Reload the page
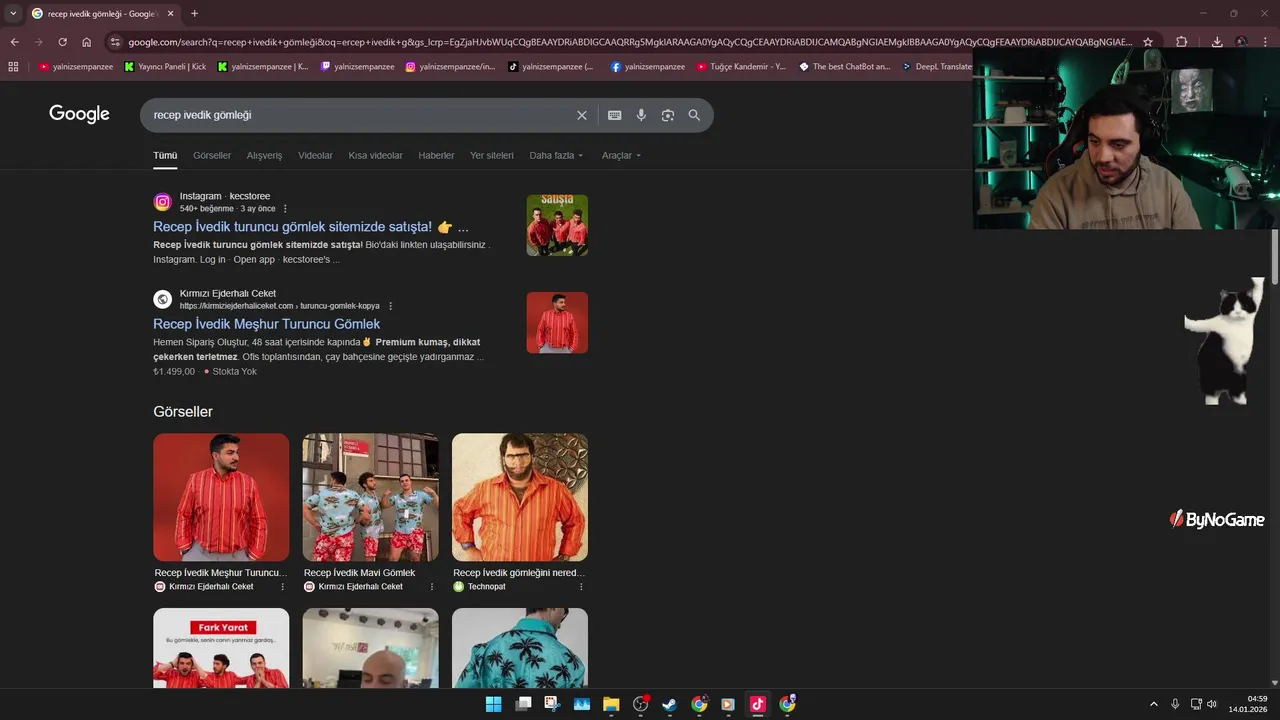 62,42
